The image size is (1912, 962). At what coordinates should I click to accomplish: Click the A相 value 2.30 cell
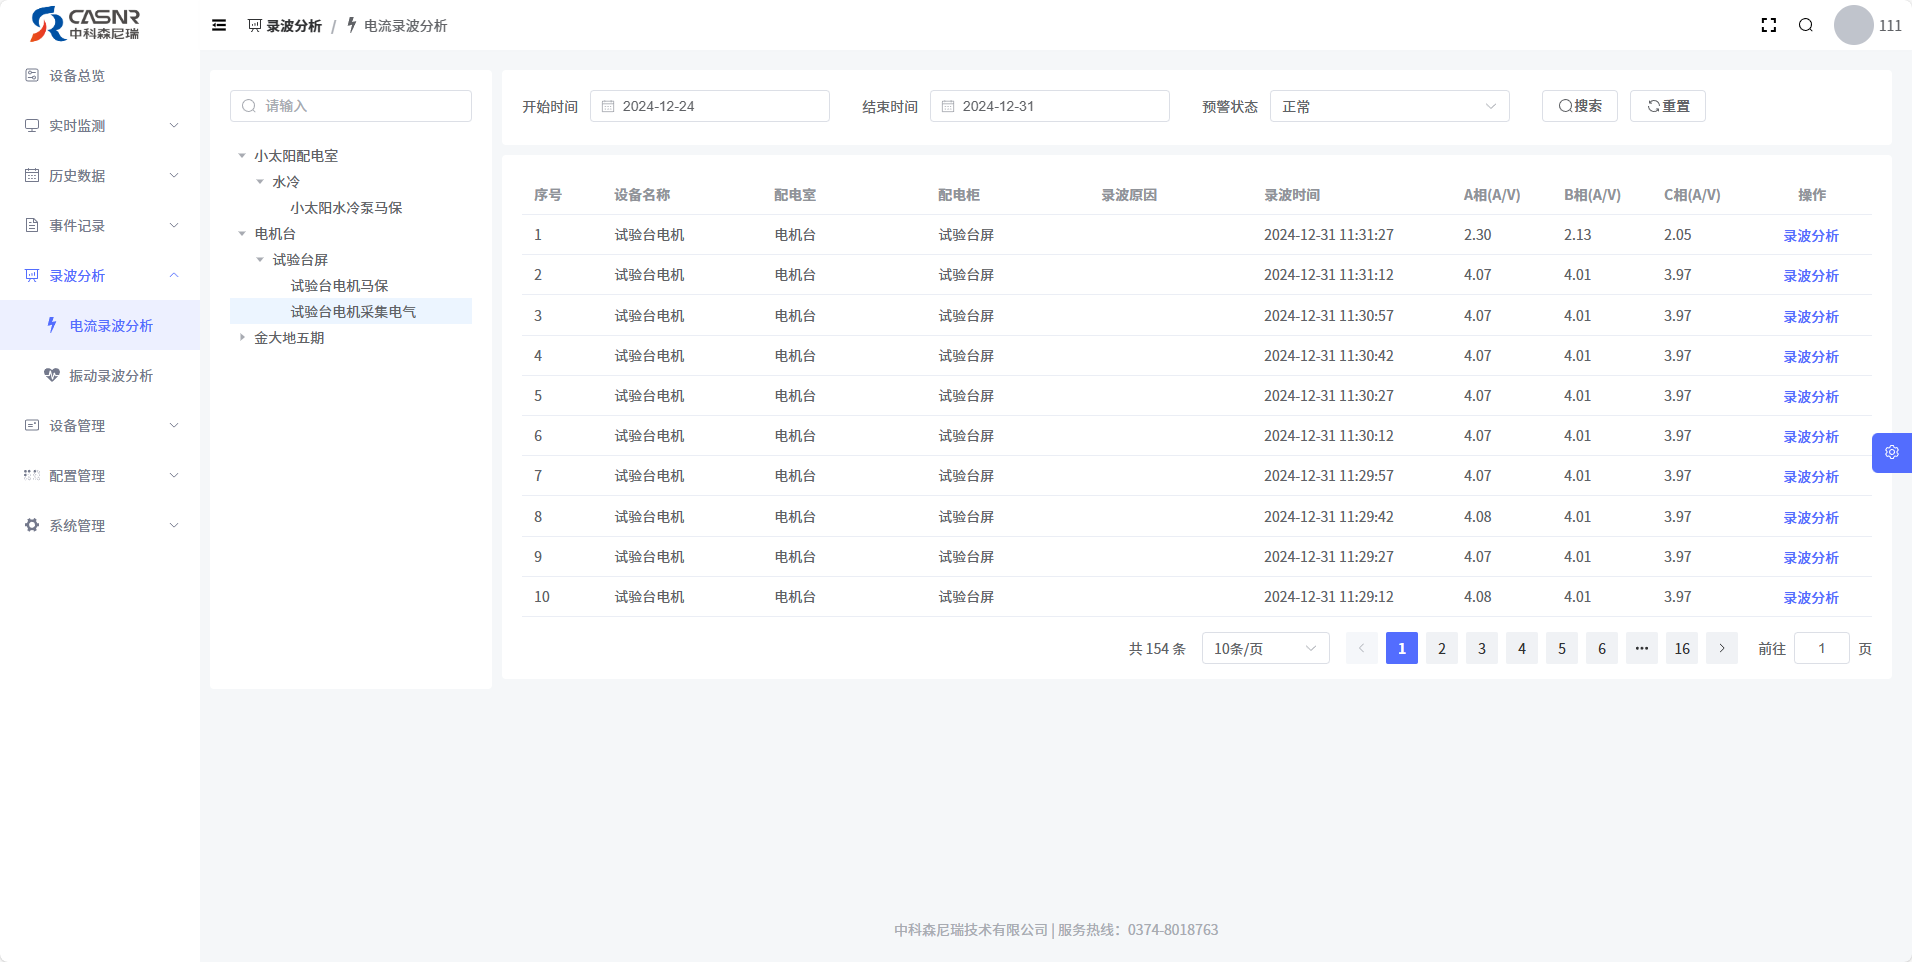pos(1477,235)
